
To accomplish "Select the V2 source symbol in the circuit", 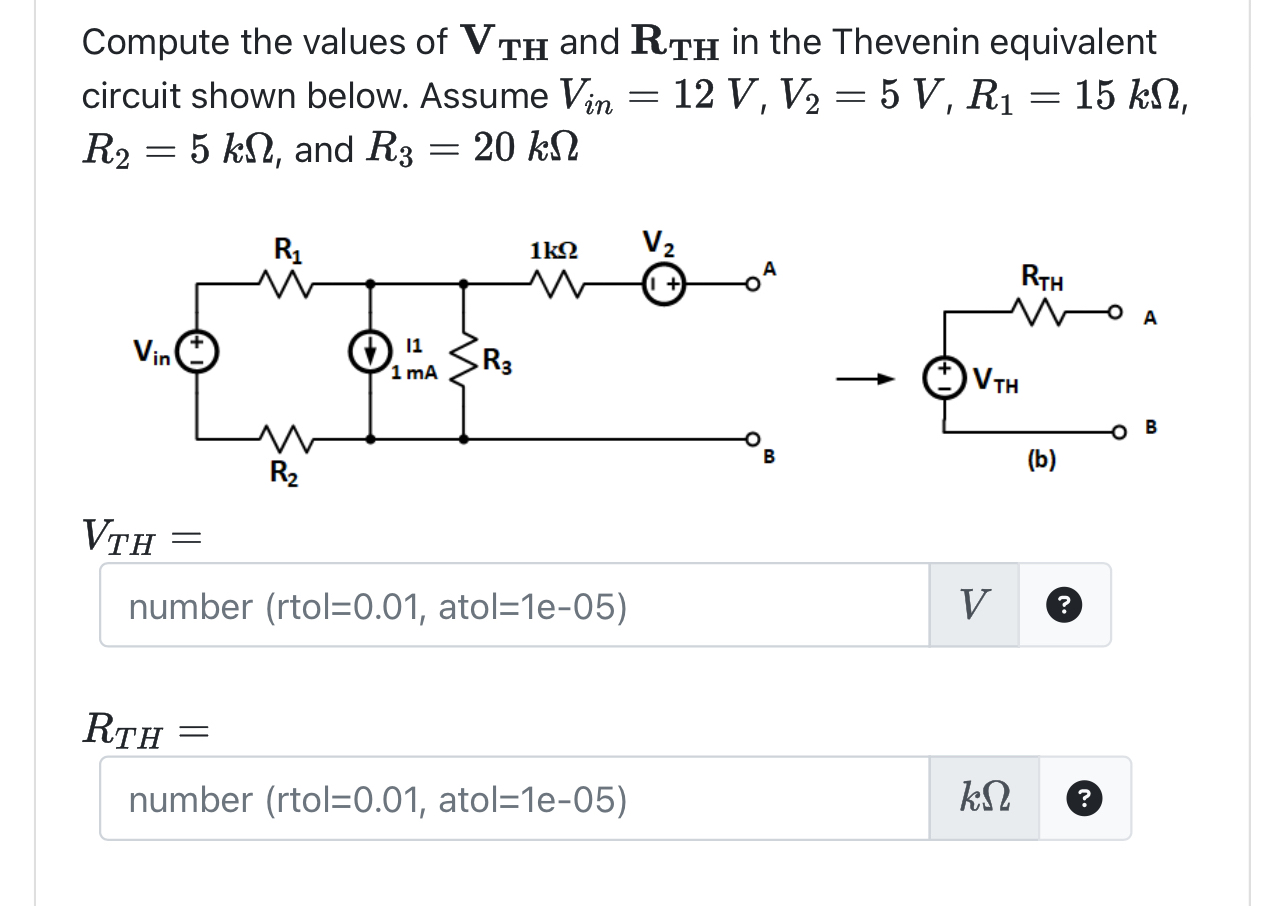I will point(662,283).
